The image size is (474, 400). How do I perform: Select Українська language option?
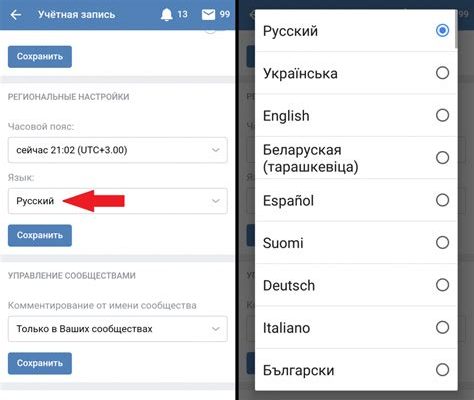click(x=356, y=73)
